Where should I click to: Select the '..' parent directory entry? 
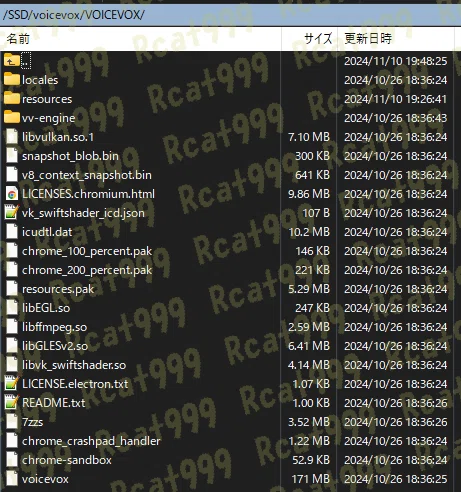pos(26,61)
